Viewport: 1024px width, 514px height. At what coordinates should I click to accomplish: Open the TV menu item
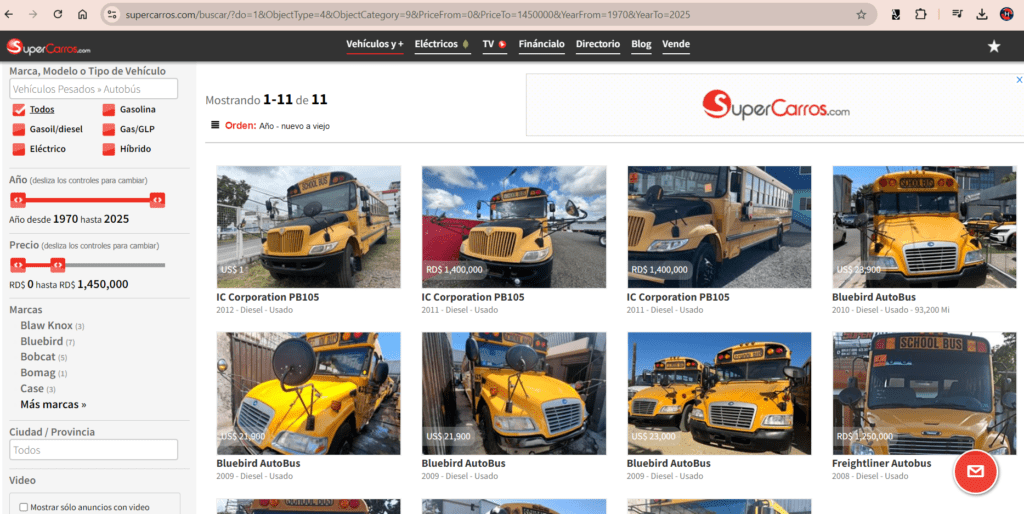click(488, 44)
